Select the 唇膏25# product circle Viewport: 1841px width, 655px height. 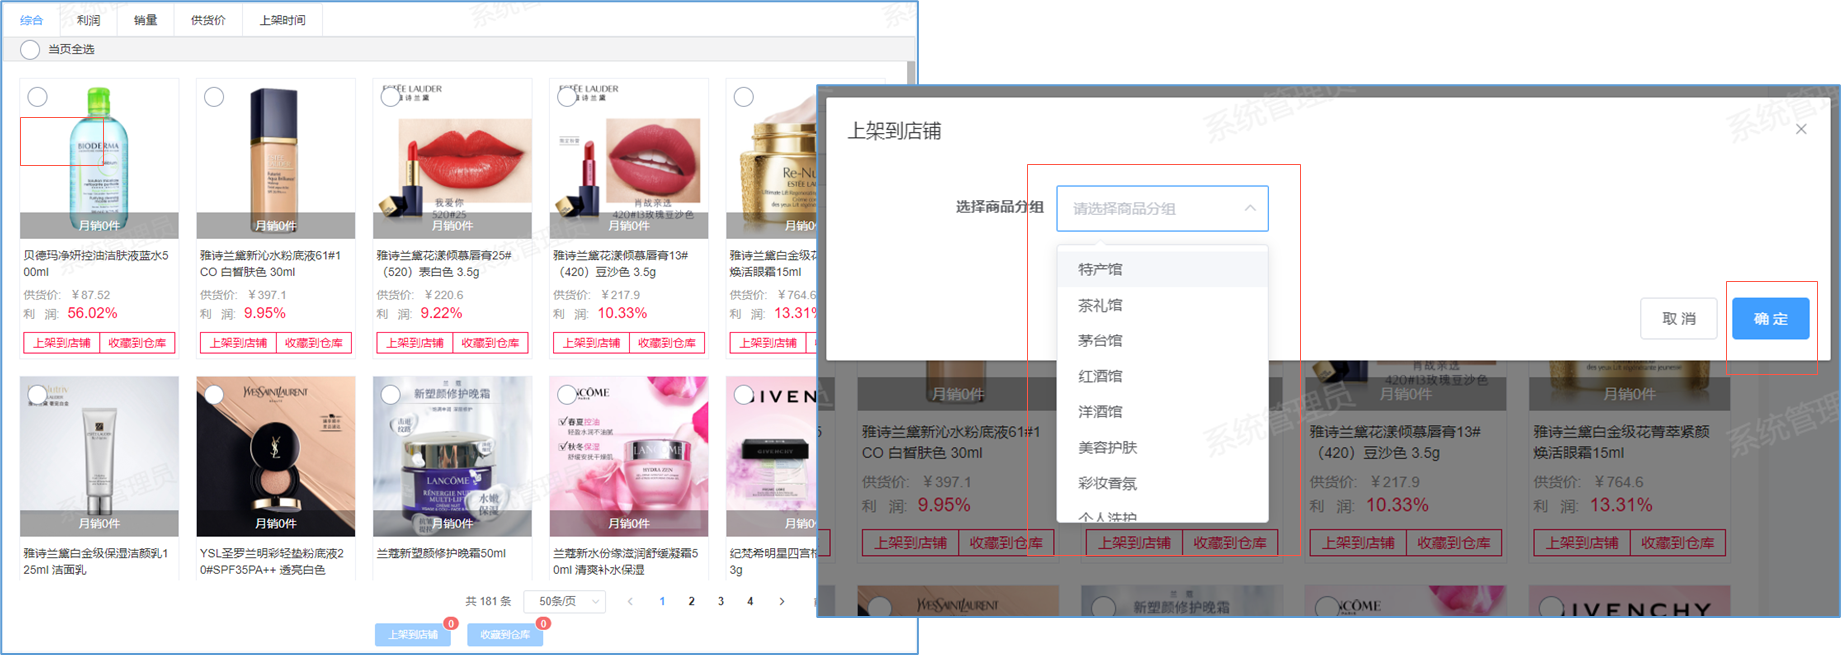(391, 97)
